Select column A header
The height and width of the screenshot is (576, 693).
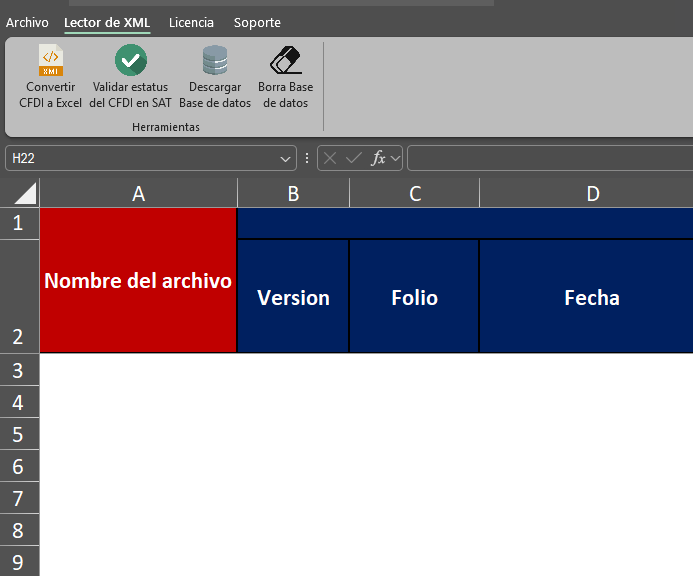[138, 194]
